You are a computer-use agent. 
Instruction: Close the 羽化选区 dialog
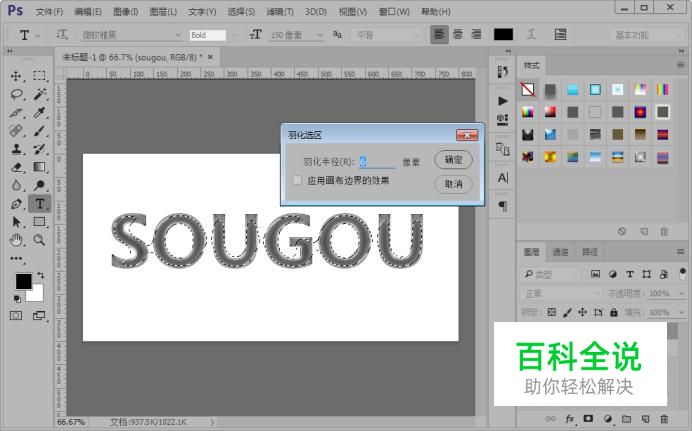coord(467,135)
